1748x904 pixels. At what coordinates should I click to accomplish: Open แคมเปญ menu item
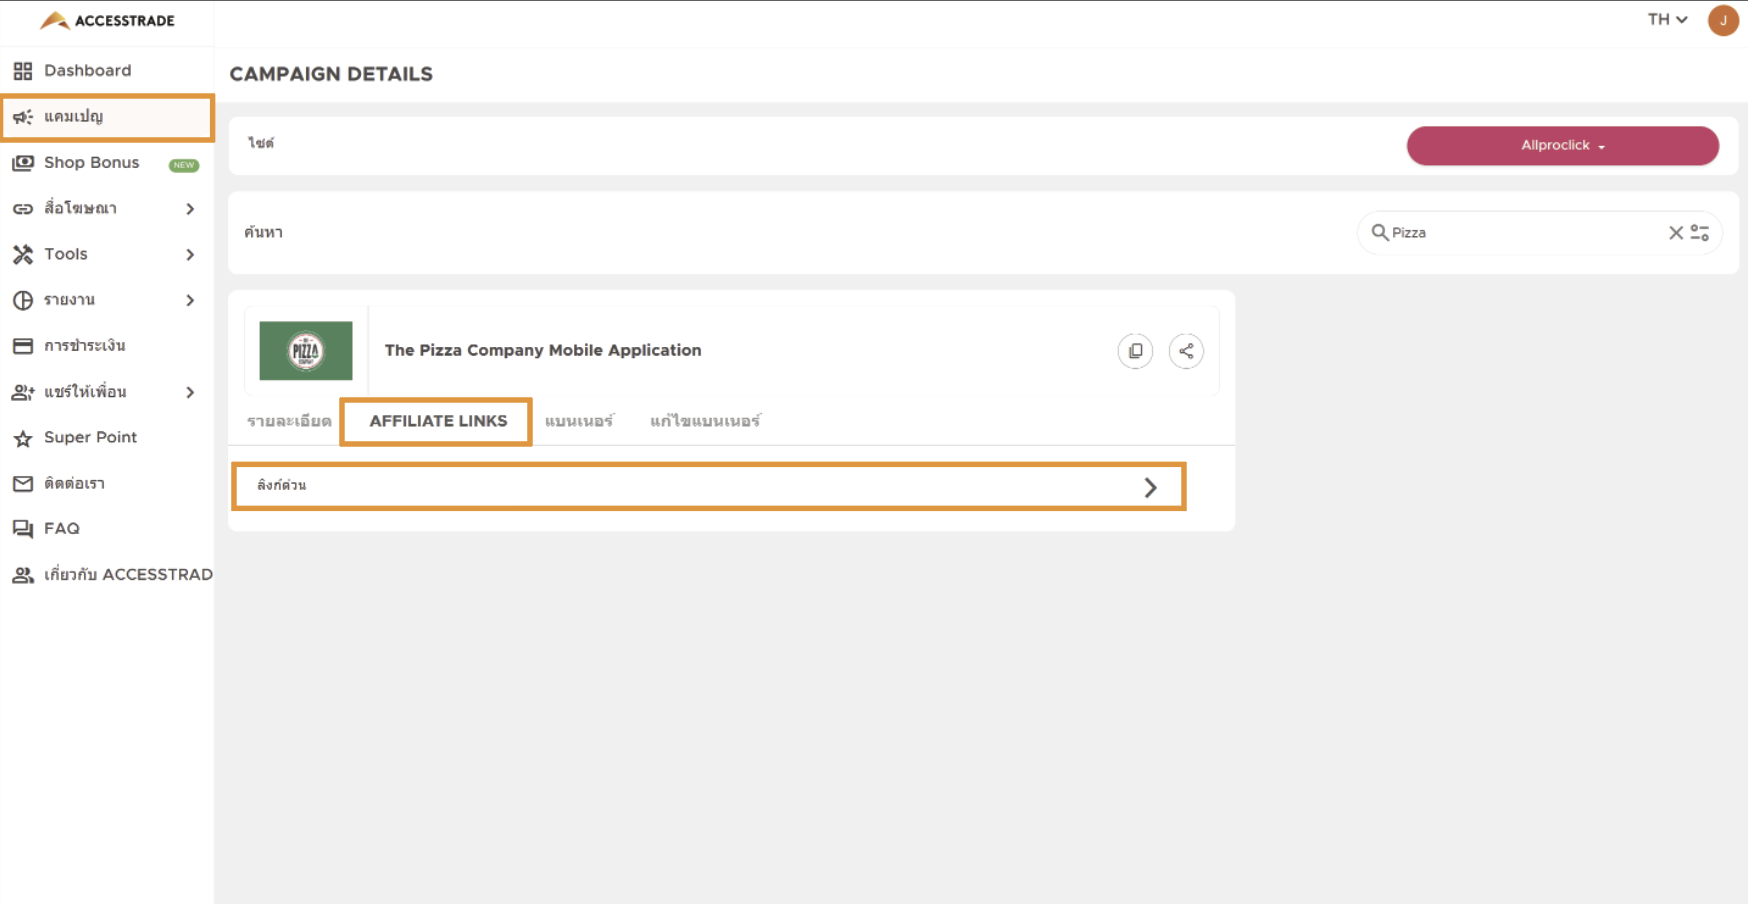(107, 117)
